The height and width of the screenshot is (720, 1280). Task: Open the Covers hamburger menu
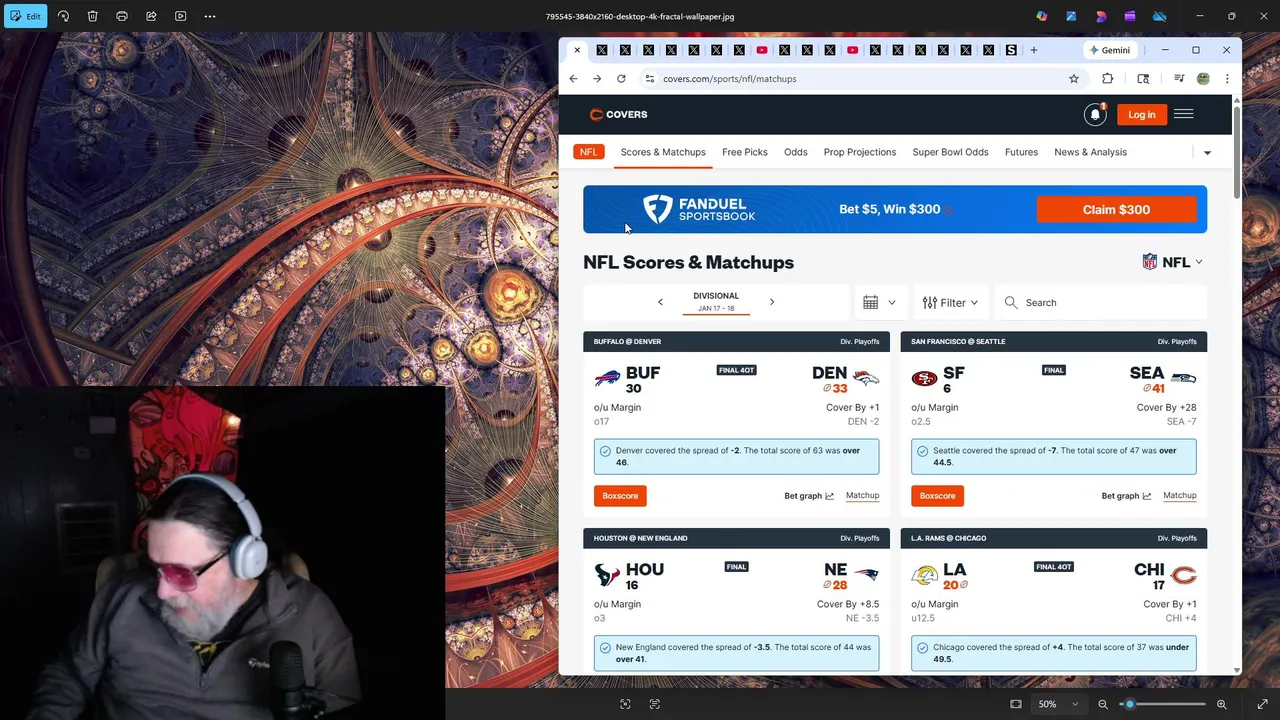point(1184,114)
